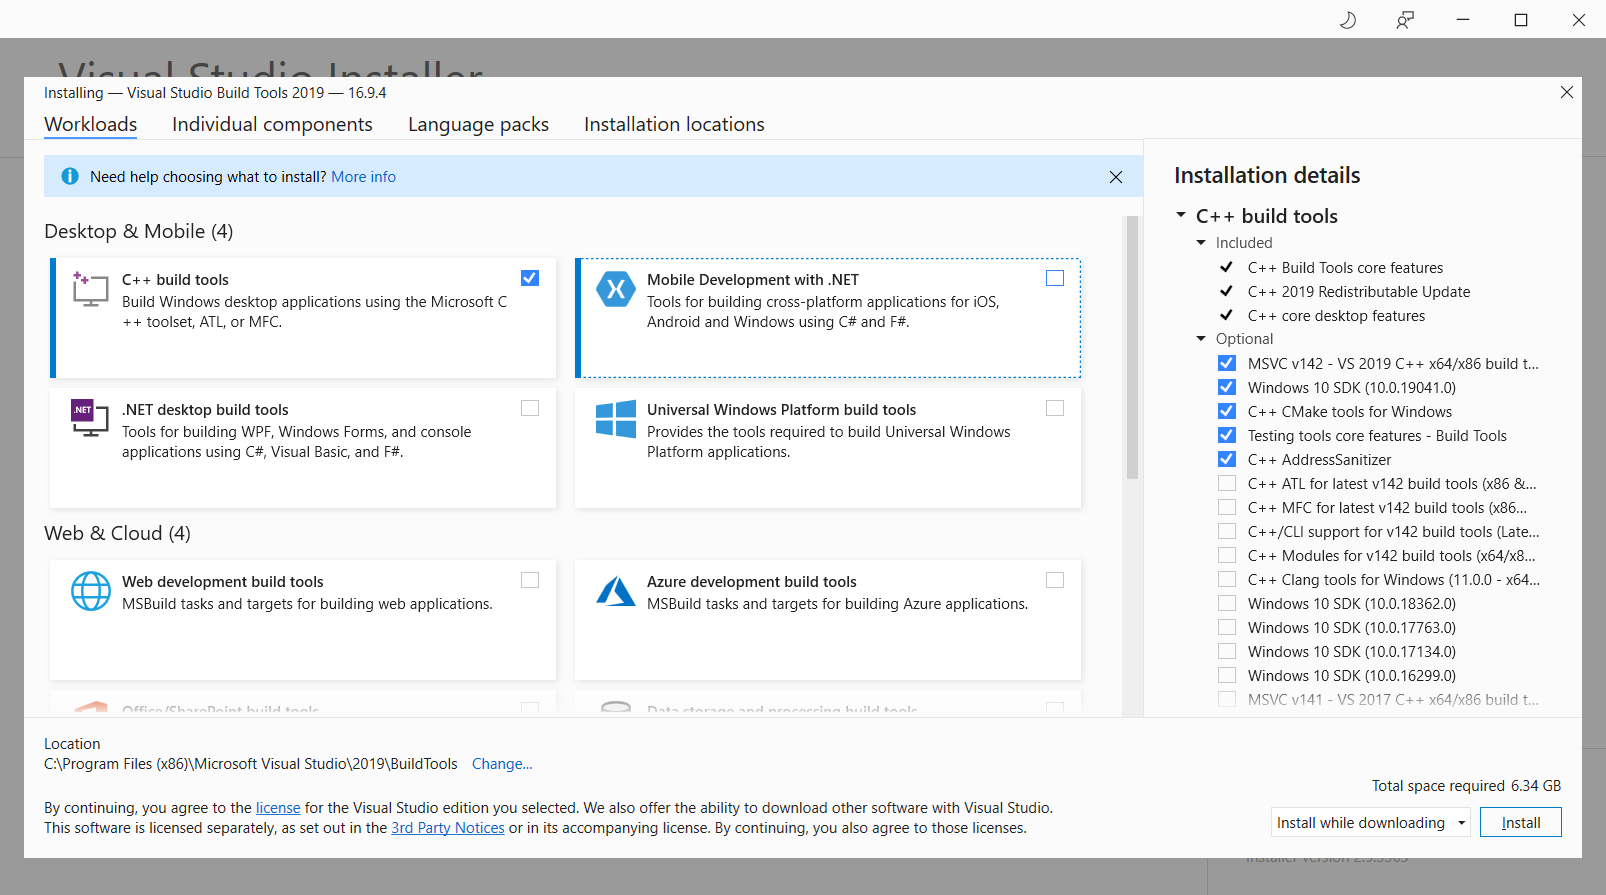
Task: Uncheck Windows 10 SDK (10.0.19041.0)
Action: tap(1227, 387)
